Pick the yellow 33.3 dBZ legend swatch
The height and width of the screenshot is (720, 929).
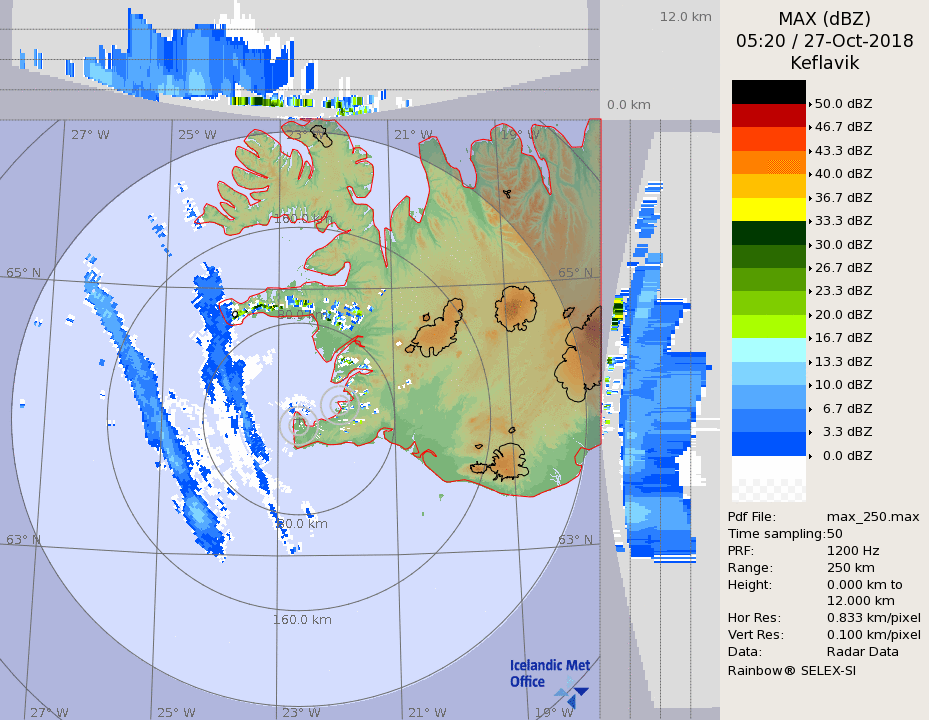pos(768,209)
